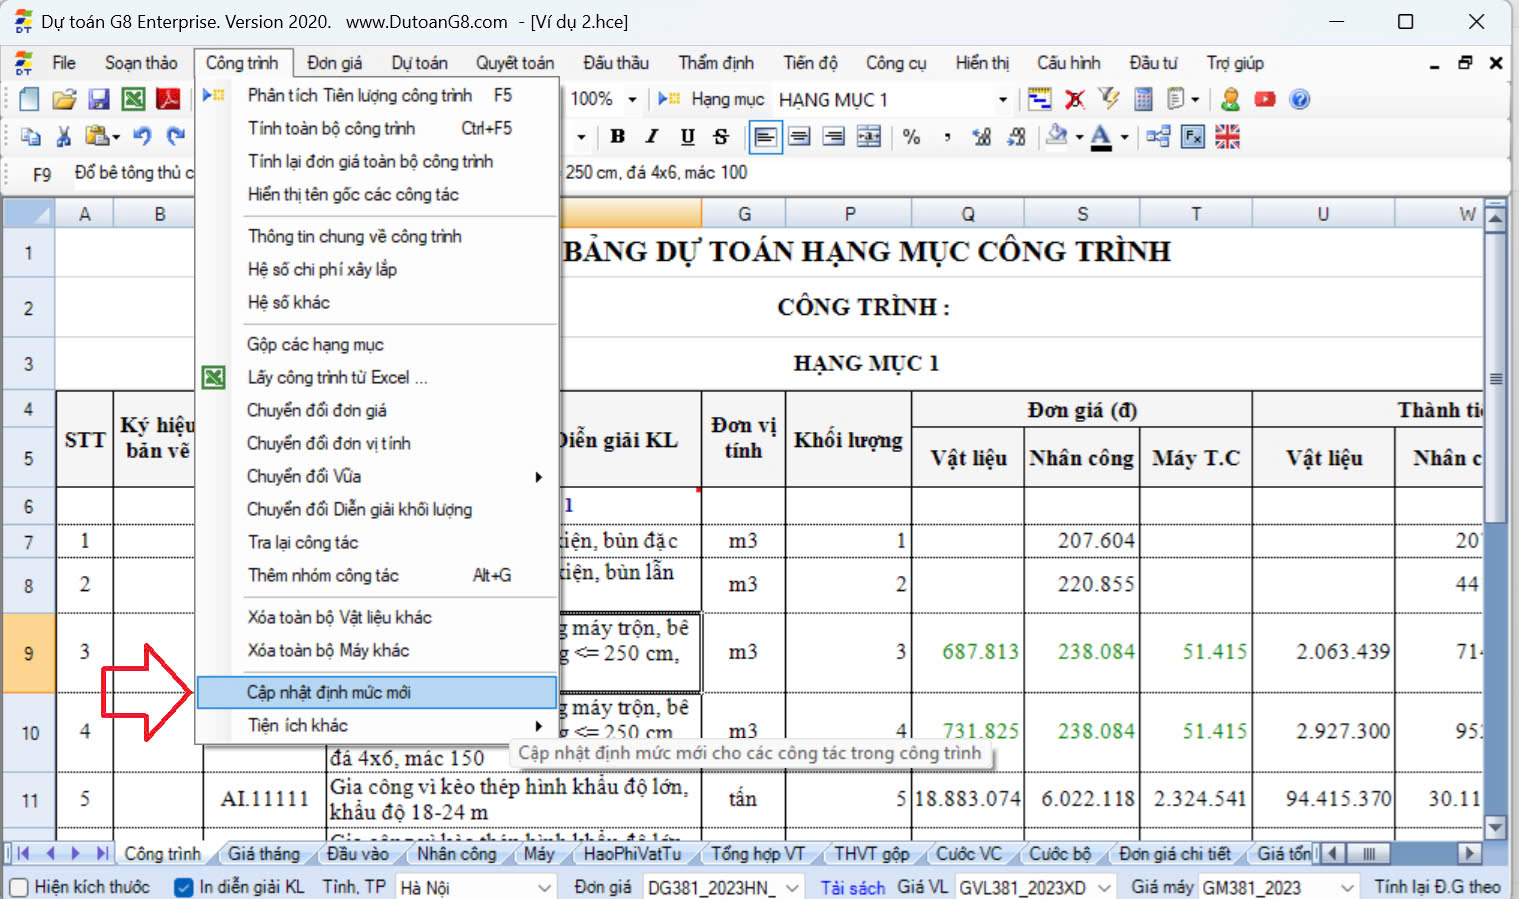The image size is (1519, 899).
Task: Switch to the Nhân công sheet tab
Action: 456,854
